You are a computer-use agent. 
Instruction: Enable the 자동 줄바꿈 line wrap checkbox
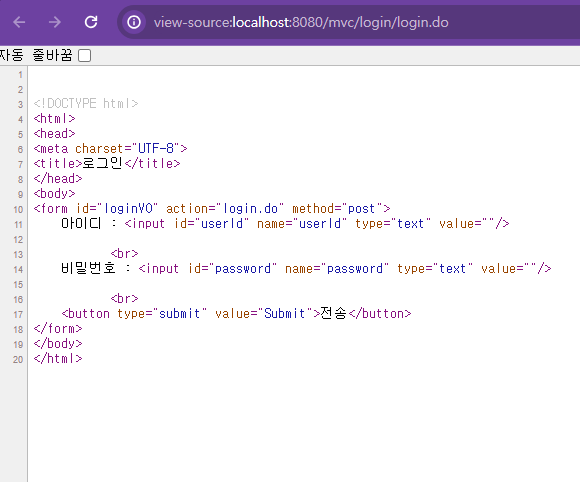point(85,55)
